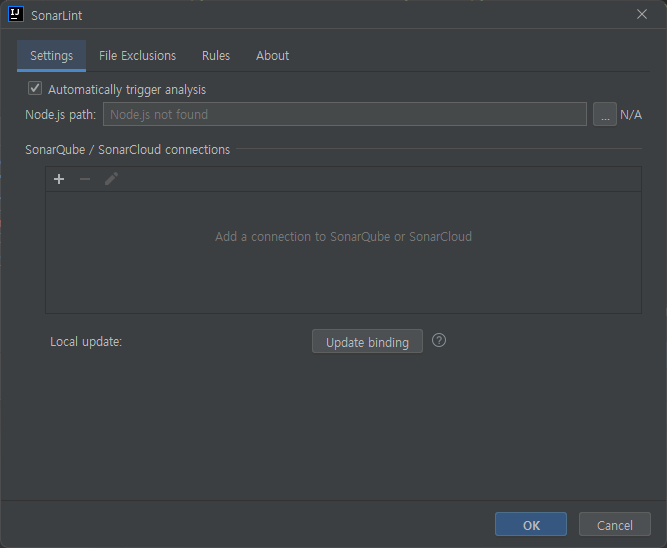Click the Update binding button
Screen dimensions: 667x548
coord(368,341)
